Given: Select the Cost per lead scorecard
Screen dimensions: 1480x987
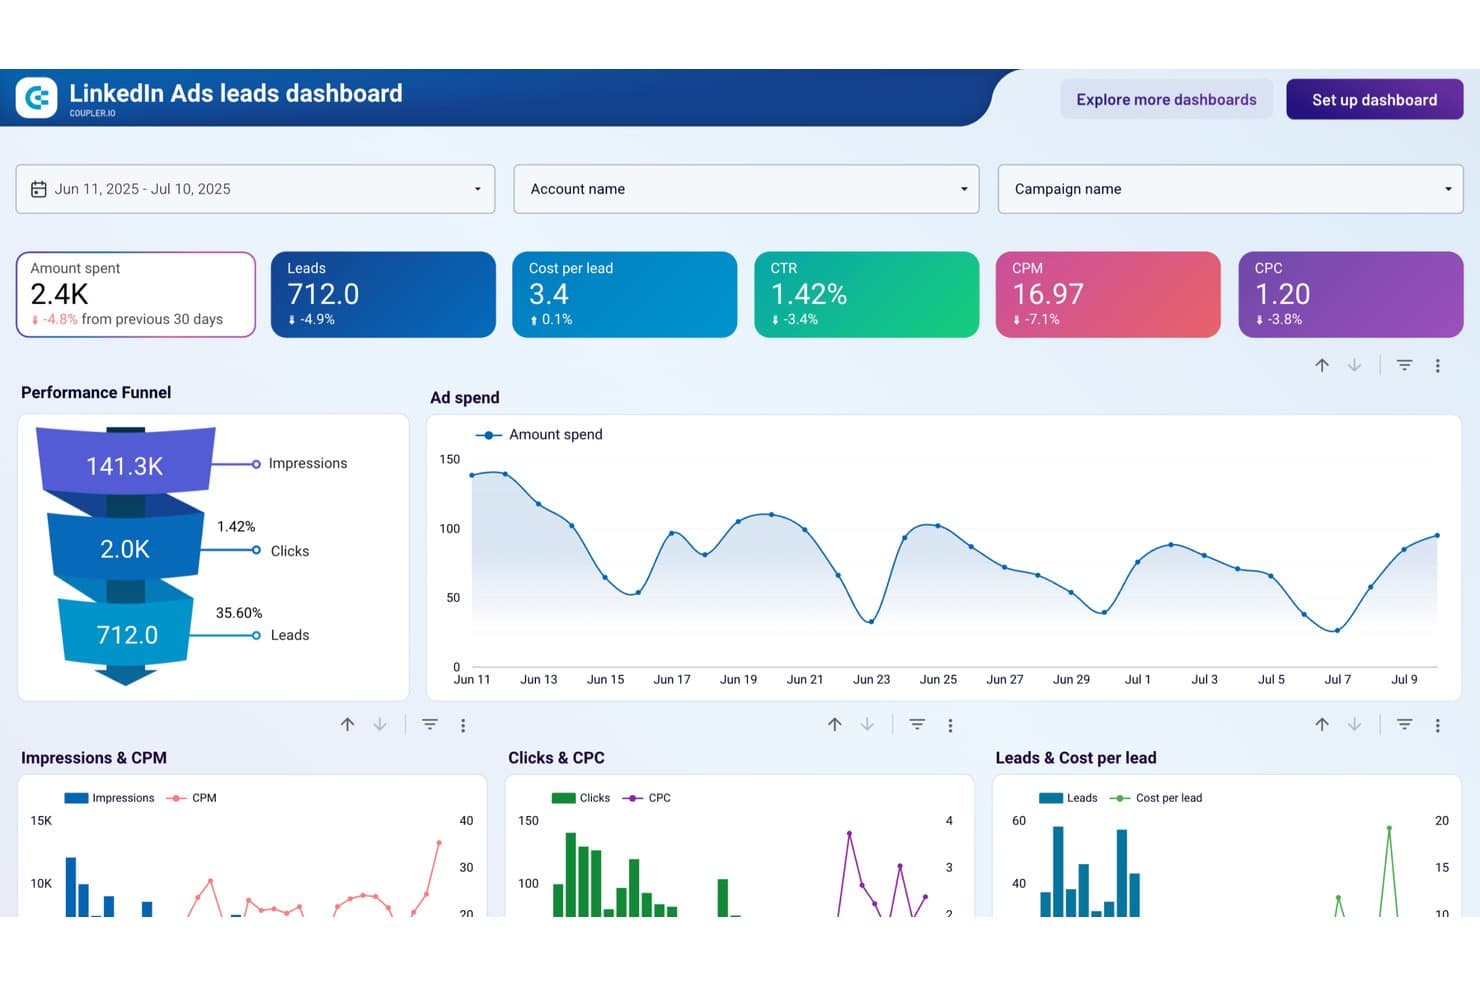Looking at the screenshot, I should point(625,294).
